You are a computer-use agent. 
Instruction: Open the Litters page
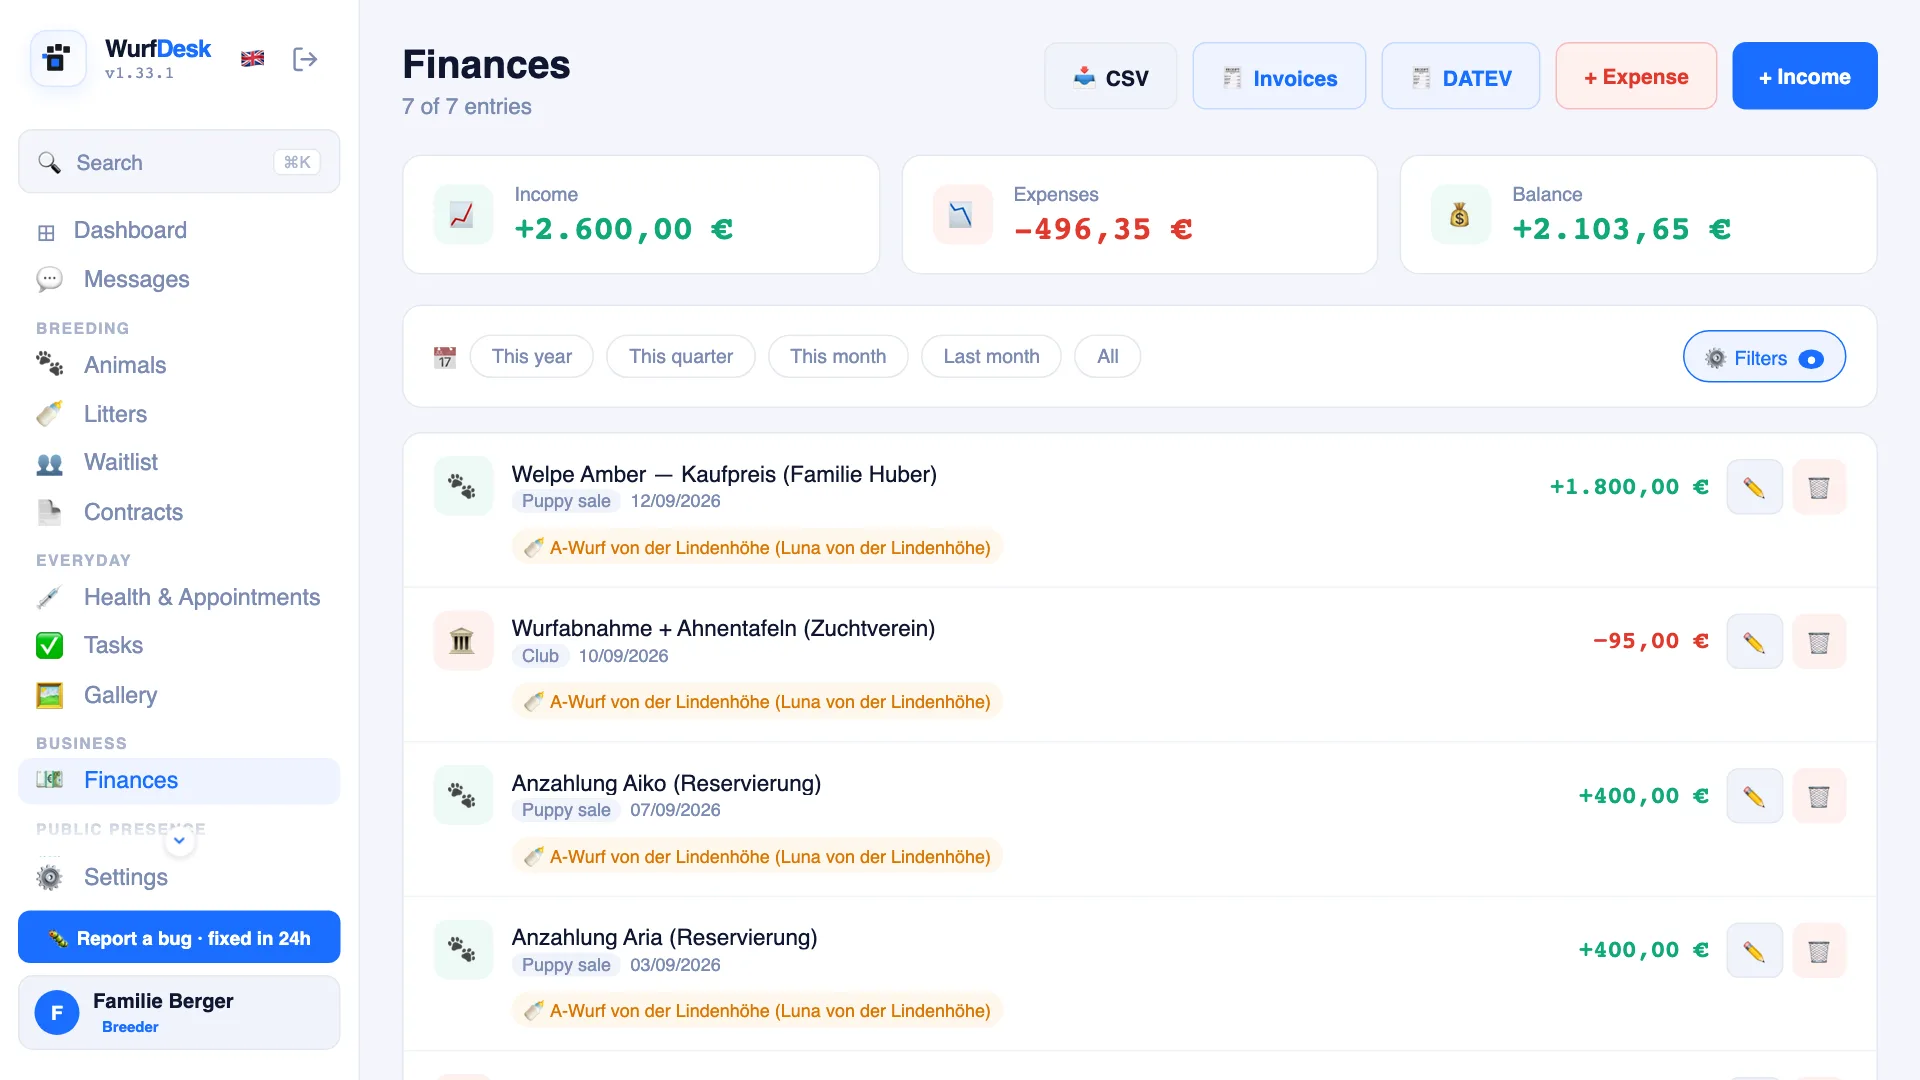coord(179,414)
